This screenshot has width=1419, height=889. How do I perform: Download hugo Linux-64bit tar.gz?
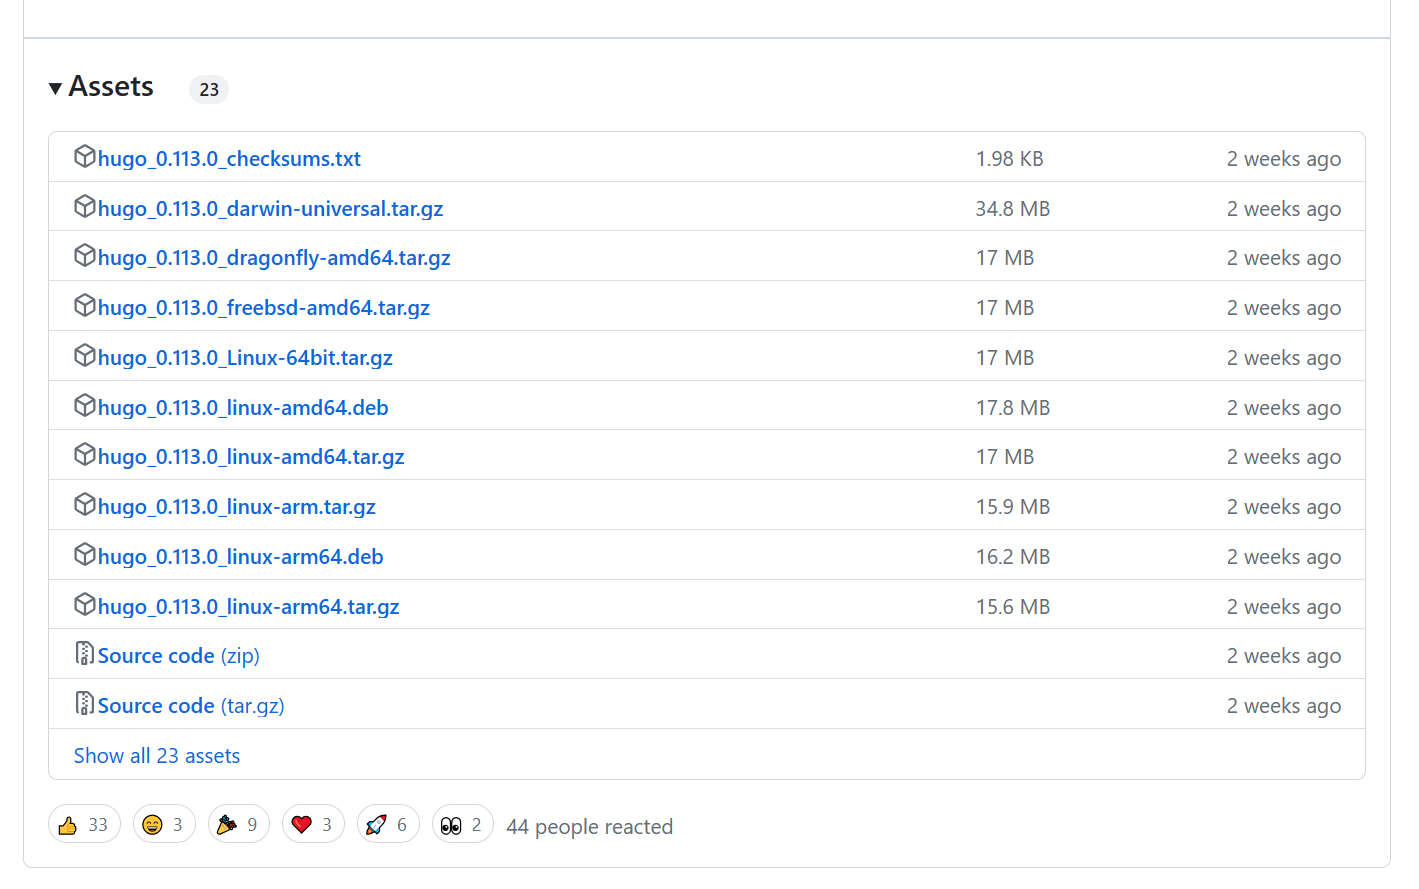click(245, 358)
